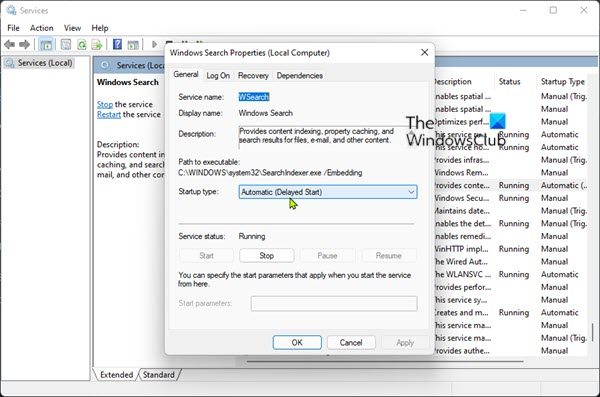Select the 'Windows Rem...' service row

point(511,173)
